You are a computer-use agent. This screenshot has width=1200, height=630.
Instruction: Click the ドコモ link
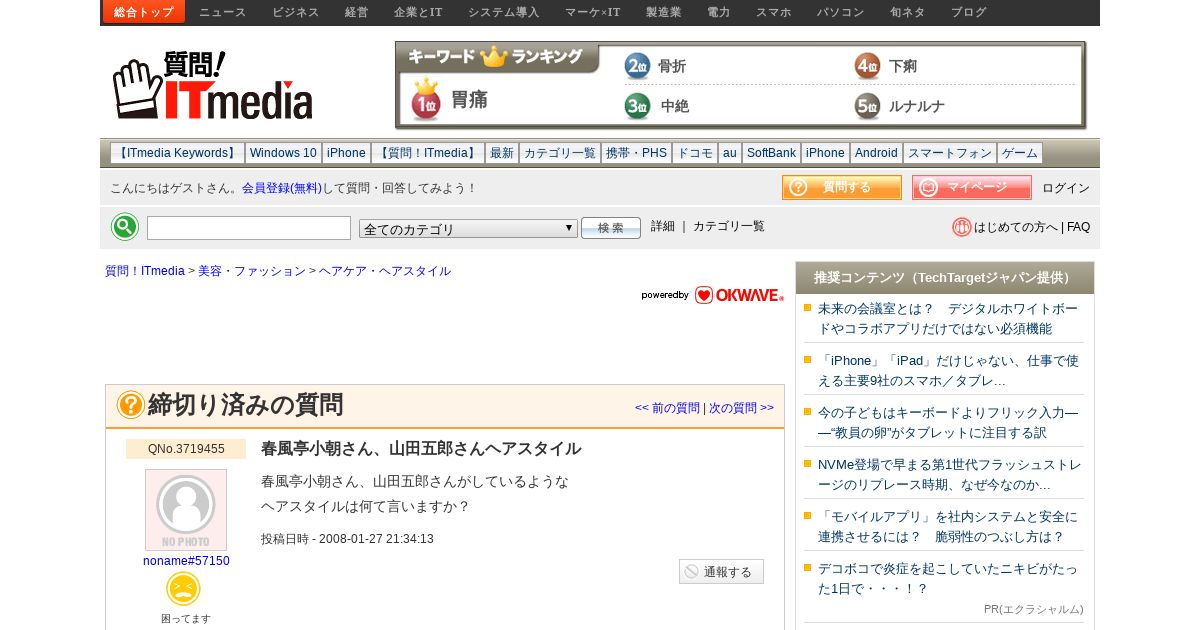tap(695, 153)
